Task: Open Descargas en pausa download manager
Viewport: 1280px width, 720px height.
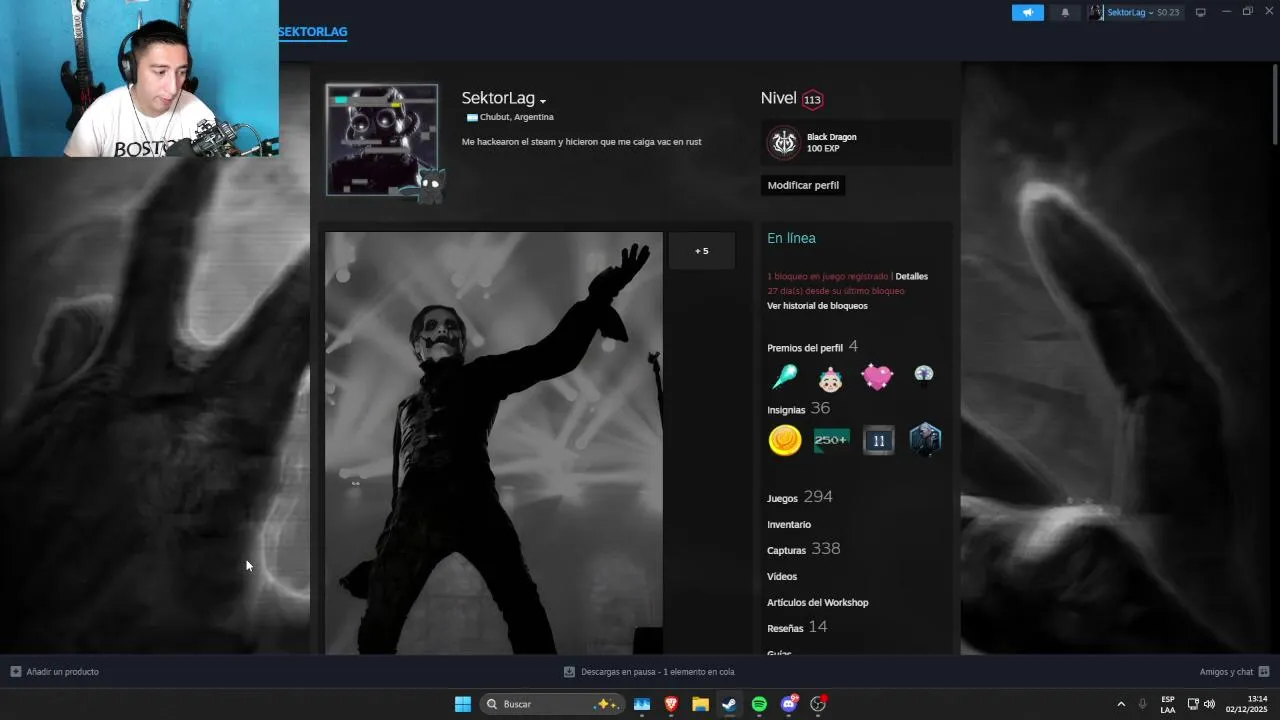Action: [657, 672]
